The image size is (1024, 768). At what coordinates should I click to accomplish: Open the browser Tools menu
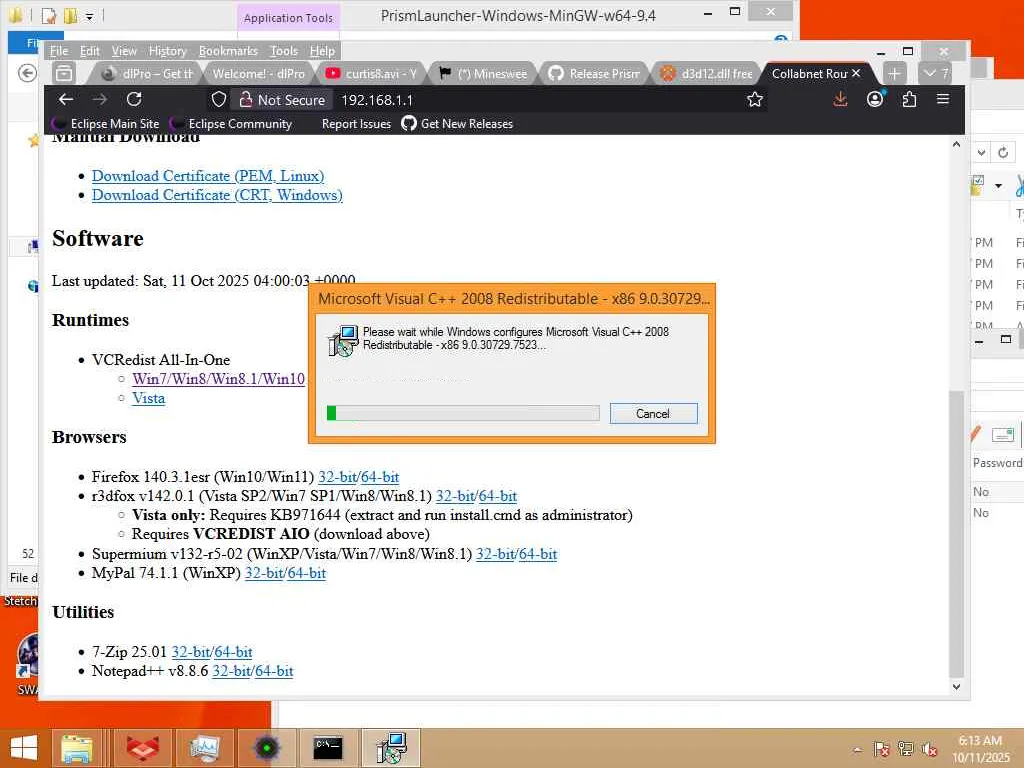coord(283,51)
